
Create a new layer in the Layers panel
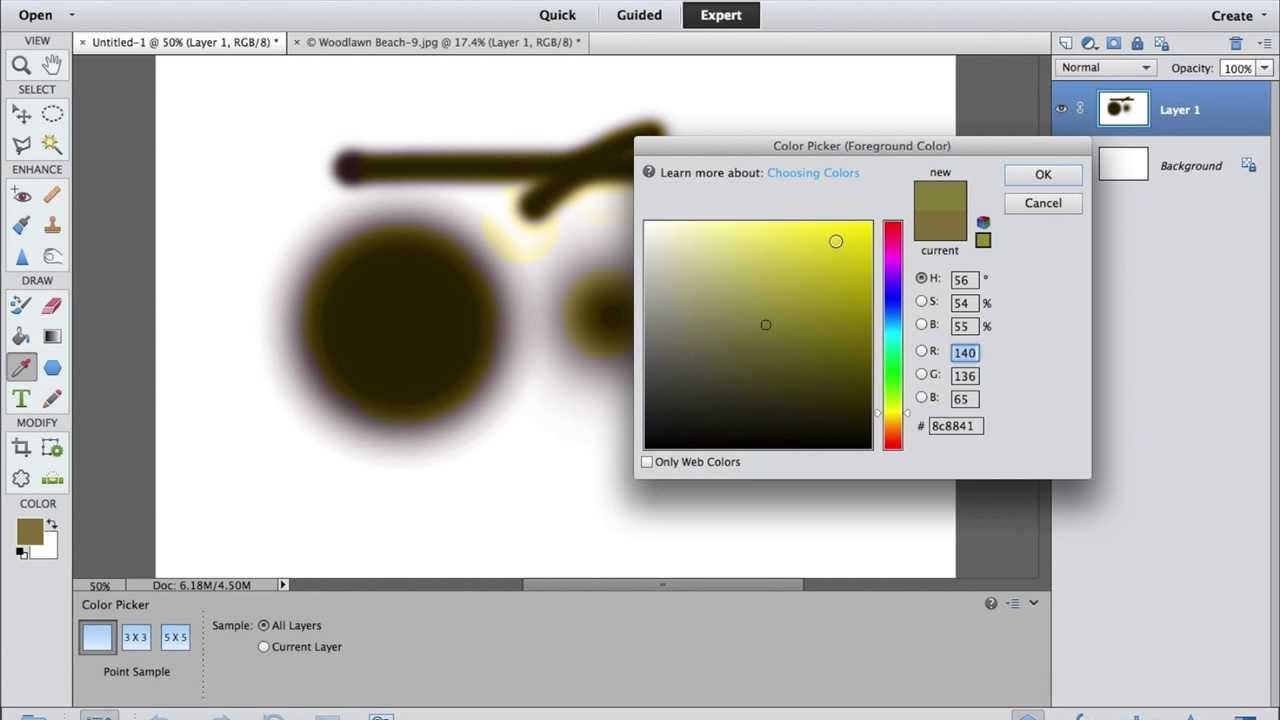(1066, 42)
